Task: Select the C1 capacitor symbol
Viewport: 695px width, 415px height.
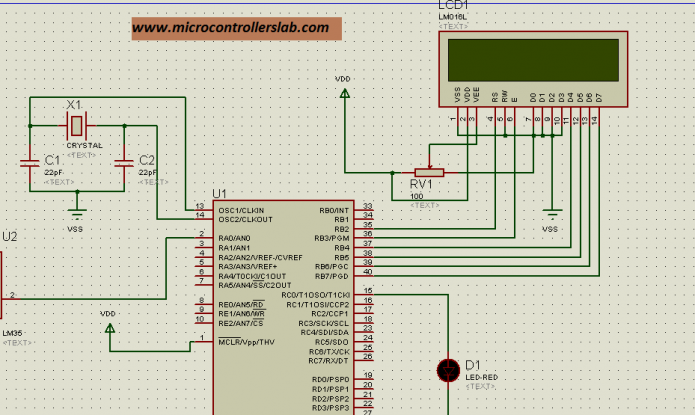Action: (30, 164)
